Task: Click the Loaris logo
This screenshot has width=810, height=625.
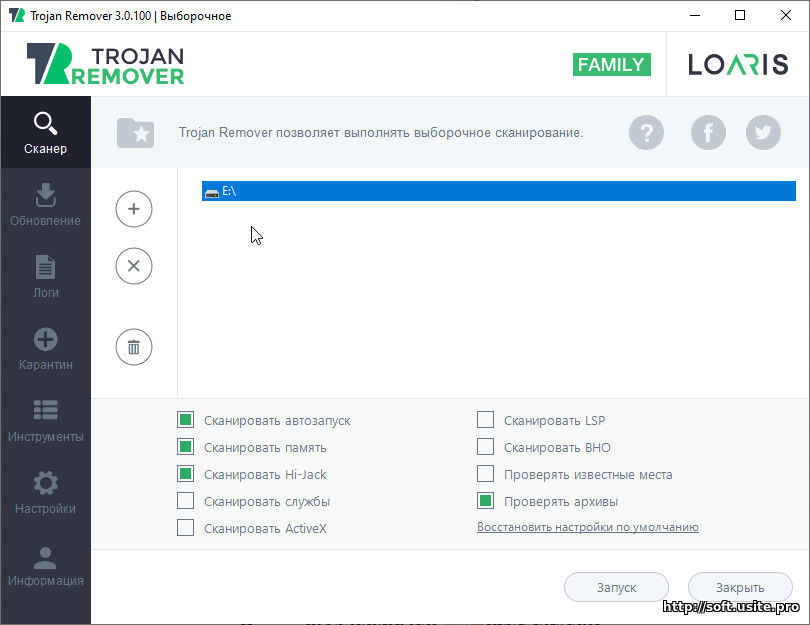Action: click(738, 65)
